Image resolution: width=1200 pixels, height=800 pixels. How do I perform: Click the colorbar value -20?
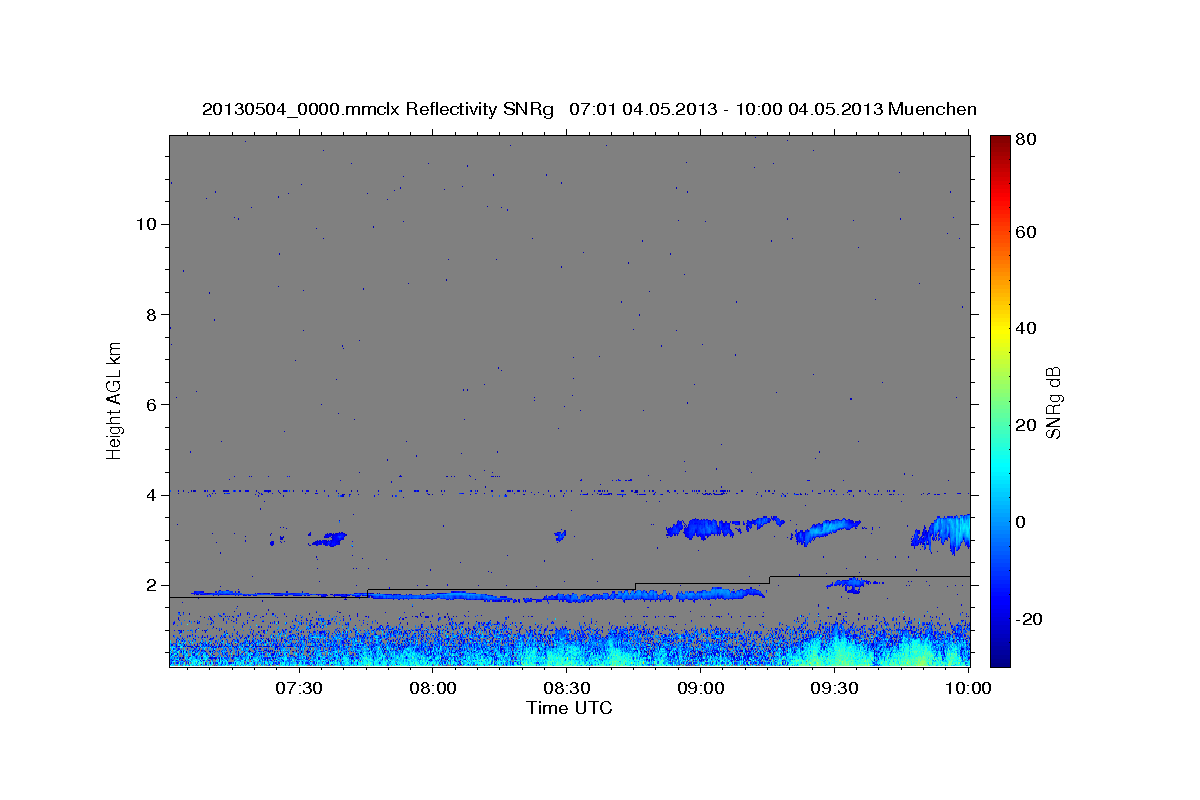(1028, 620)
